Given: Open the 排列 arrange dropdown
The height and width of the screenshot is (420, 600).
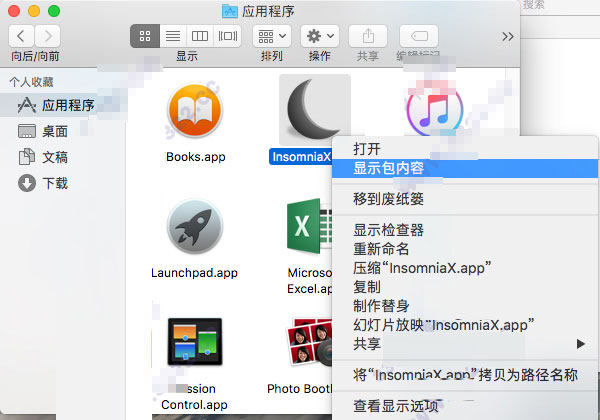Looking at the screenshot, I should click(272, 36).
